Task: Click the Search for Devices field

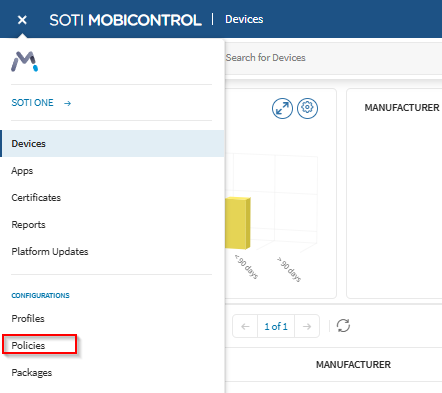Action: [x=333, y=58]
